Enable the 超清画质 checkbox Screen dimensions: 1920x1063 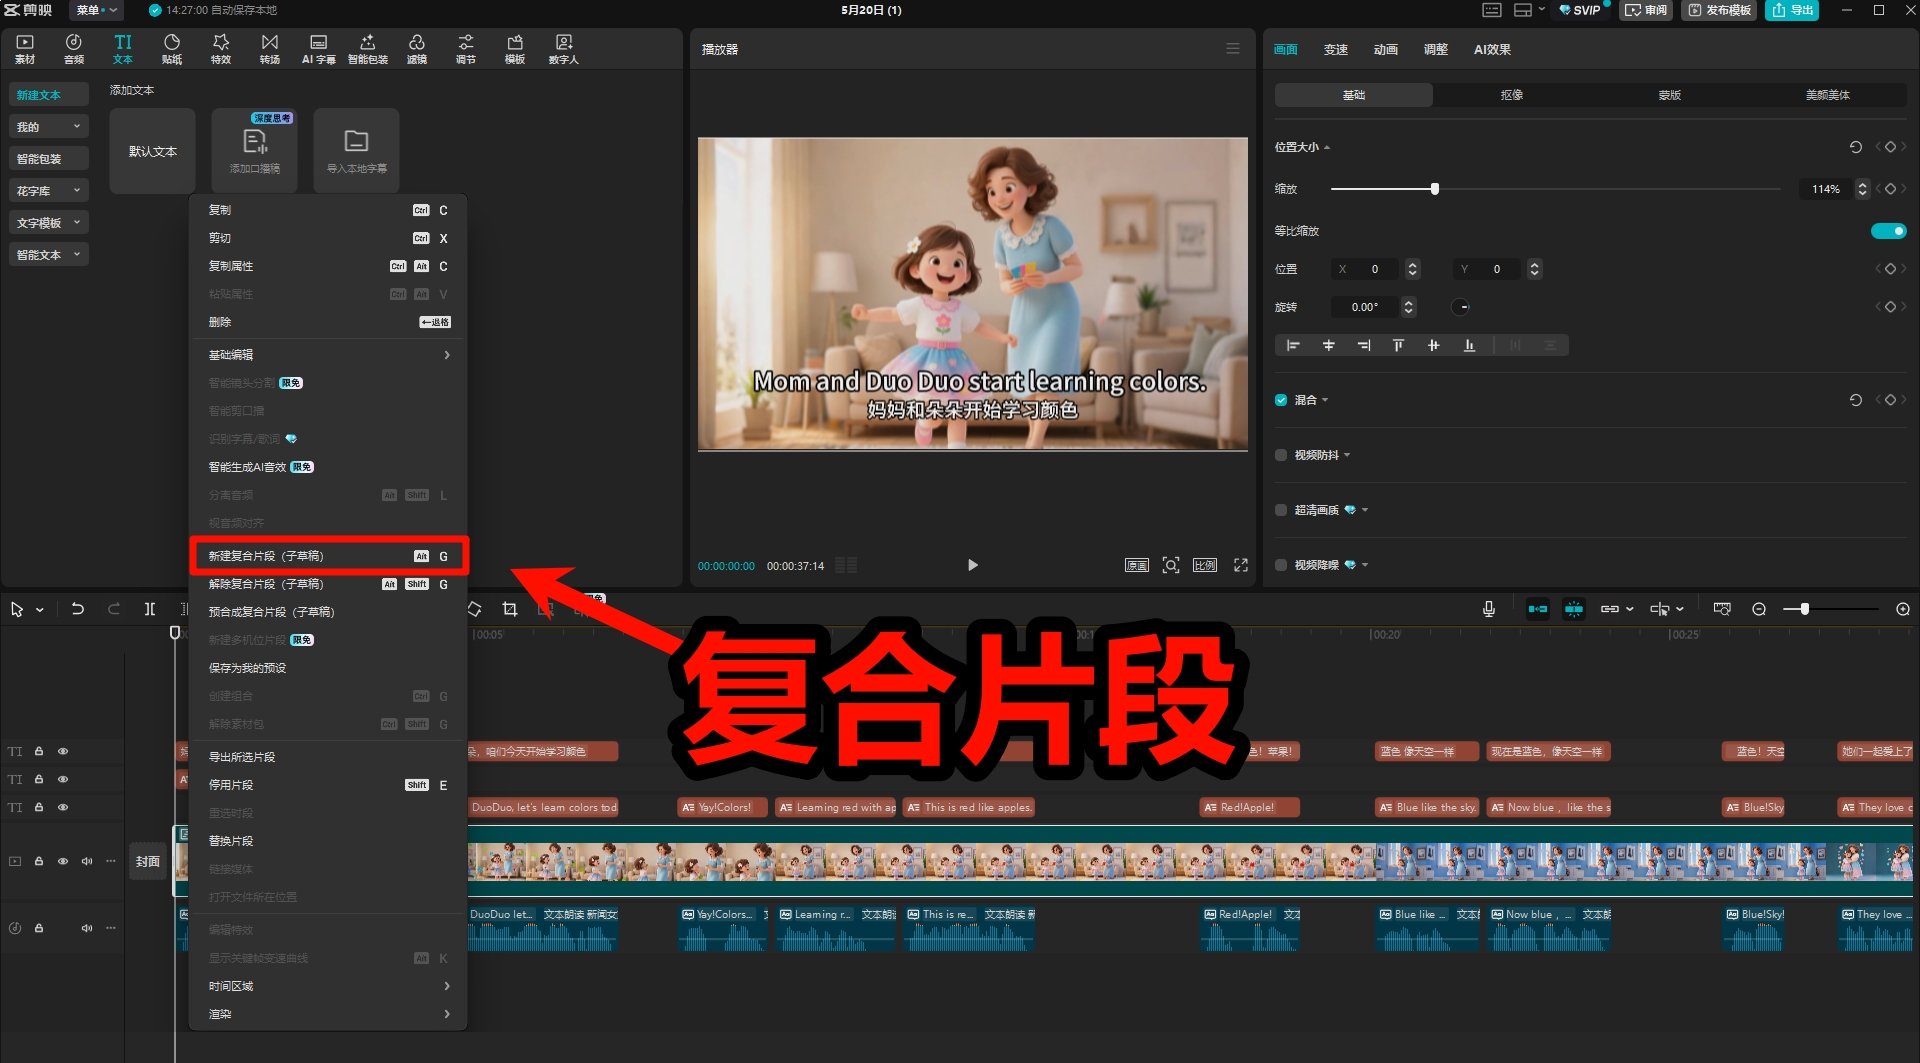[x=1281, y=510]
